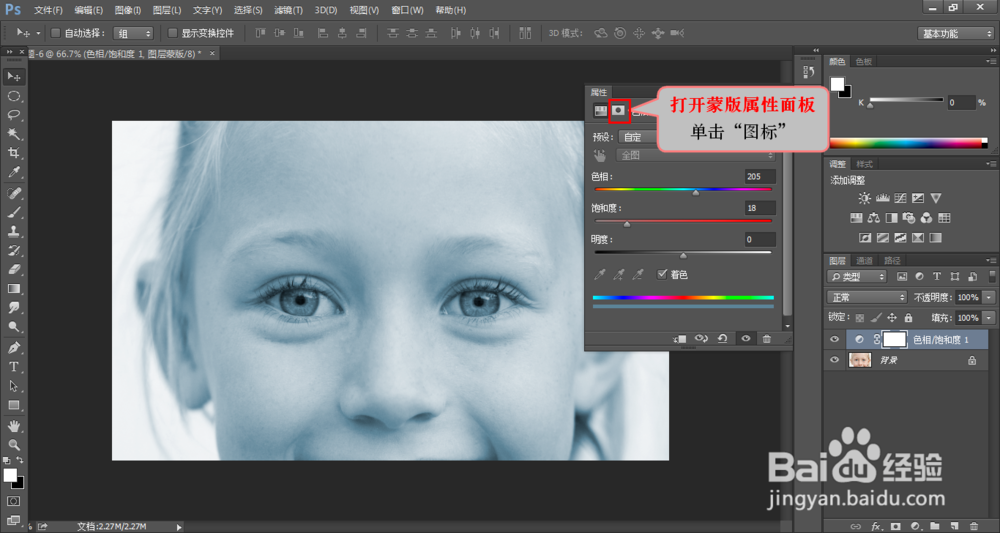Toggle Quick Mask mode

[13, 502]
